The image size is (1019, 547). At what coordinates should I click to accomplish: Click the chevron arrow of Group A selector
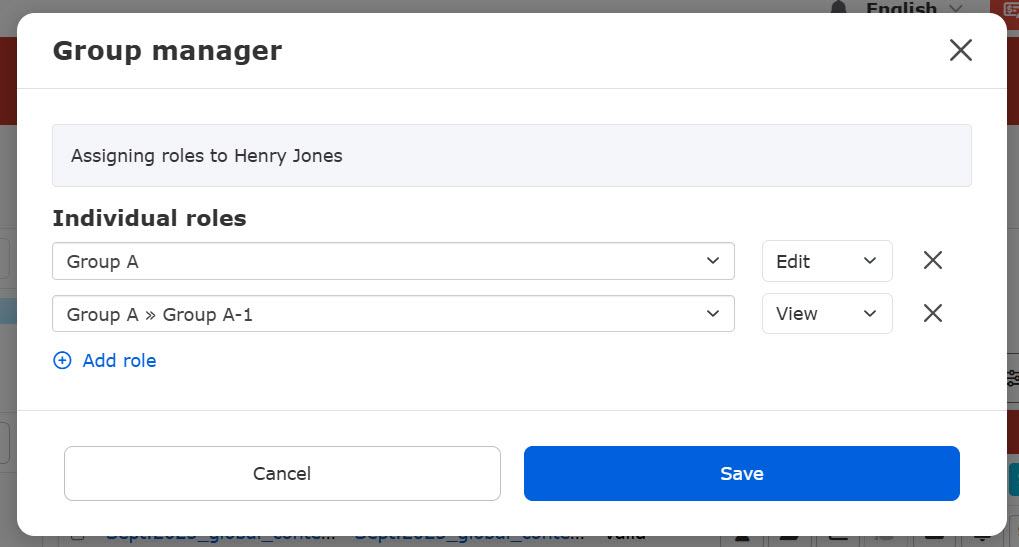[712, 261]
